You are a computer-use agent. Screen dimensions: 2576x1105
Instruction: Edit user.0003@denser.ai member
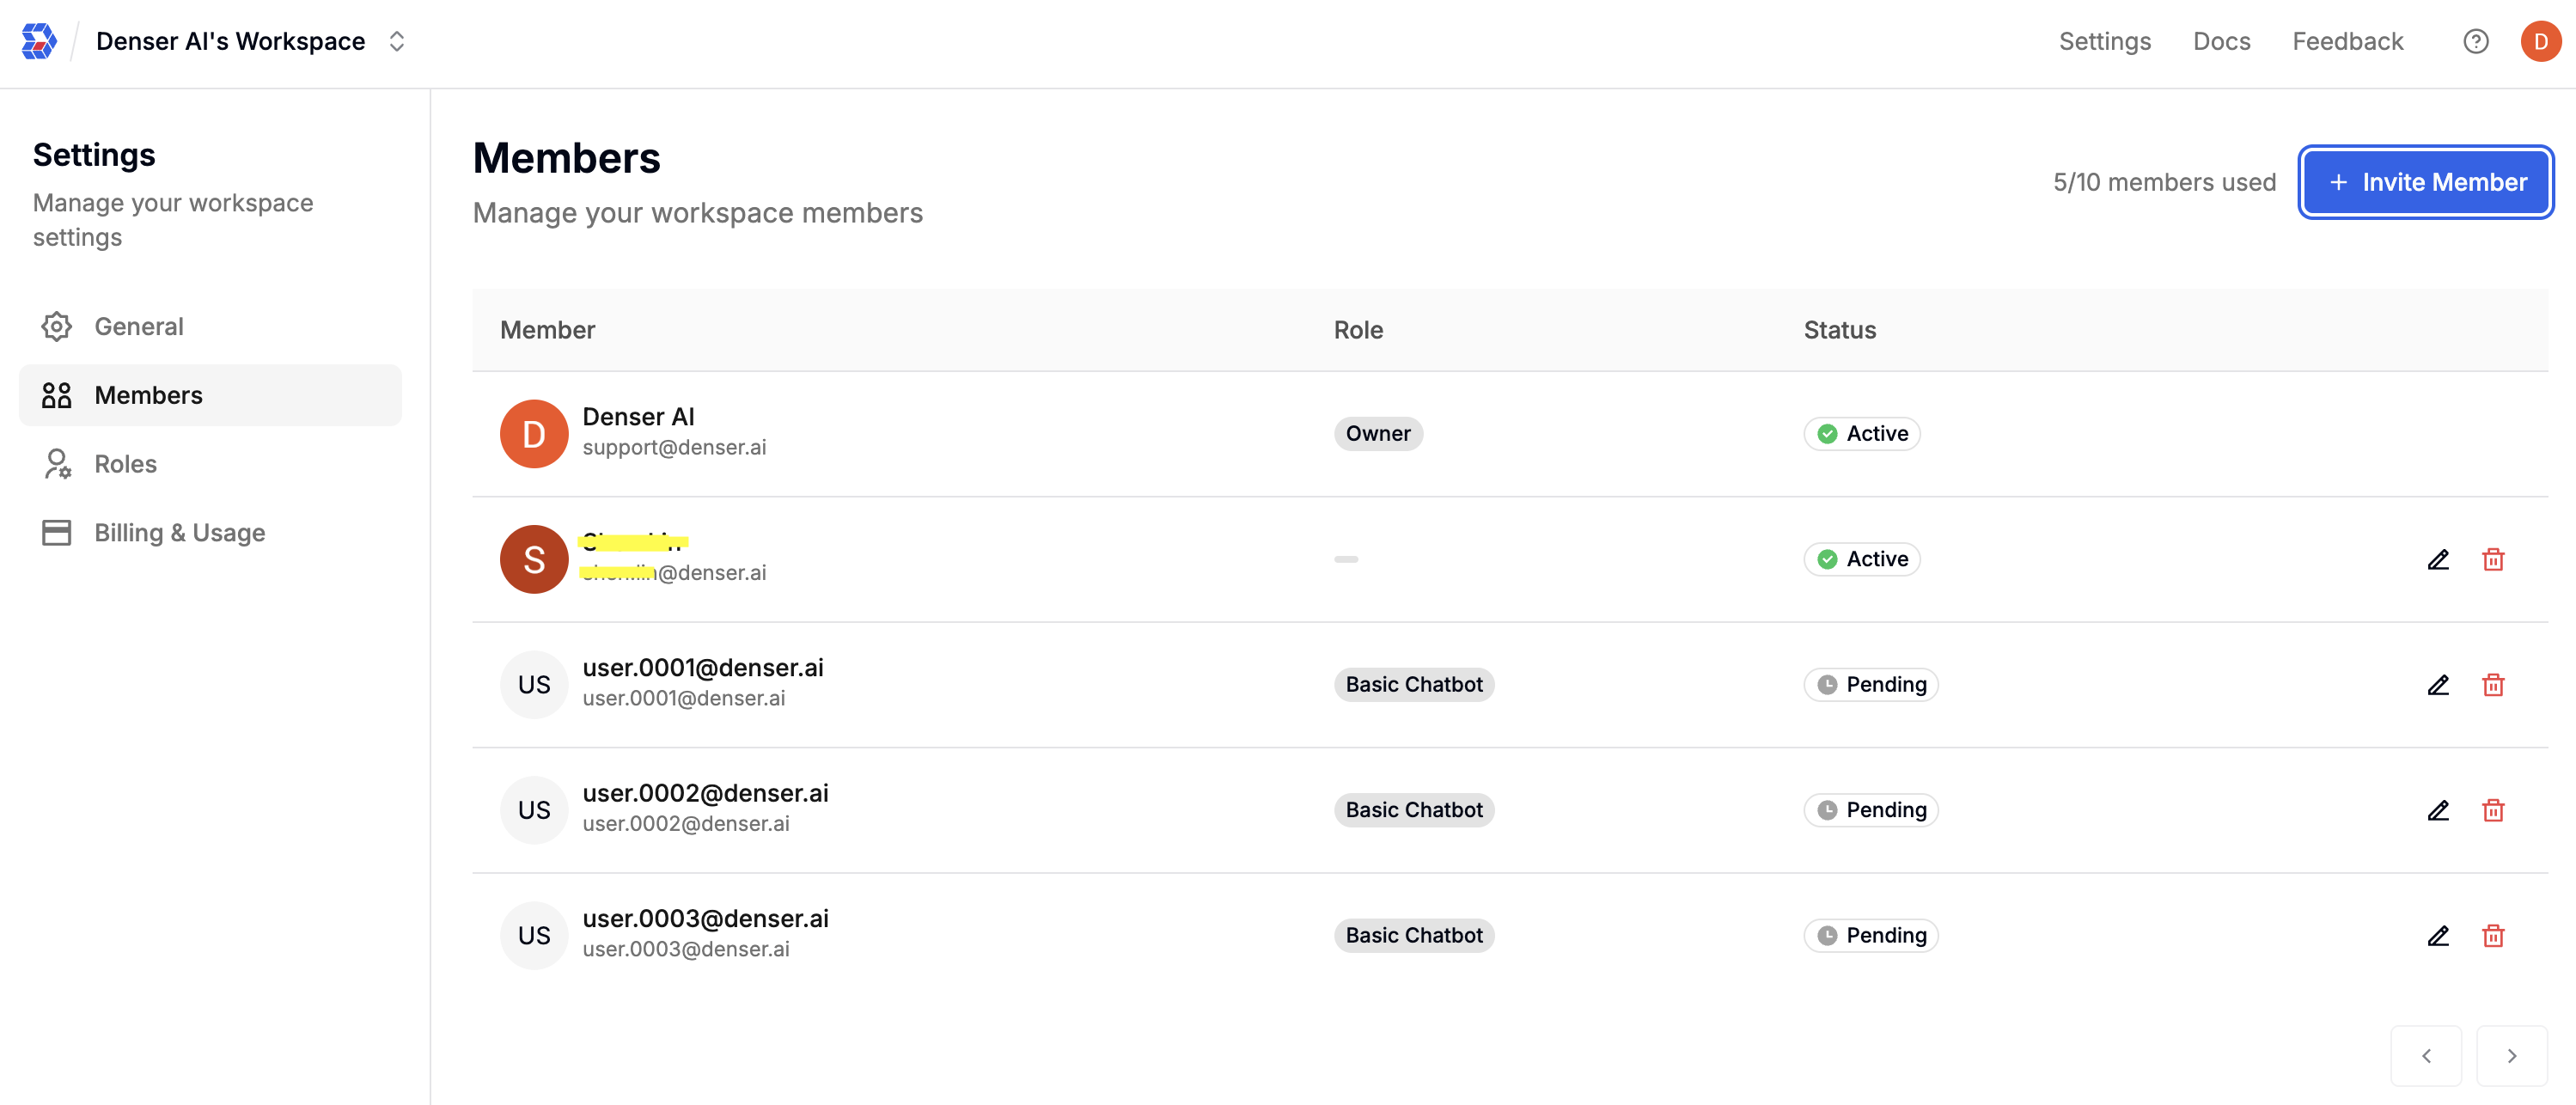tap(2438, 936)
